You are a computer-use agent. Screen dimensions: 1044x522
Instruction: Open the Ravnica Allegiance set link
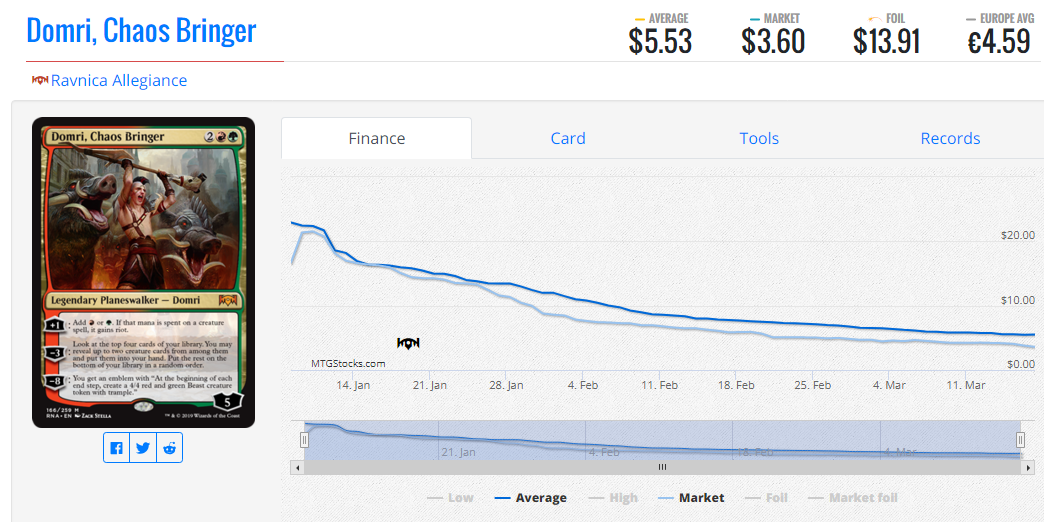point(119,81)
